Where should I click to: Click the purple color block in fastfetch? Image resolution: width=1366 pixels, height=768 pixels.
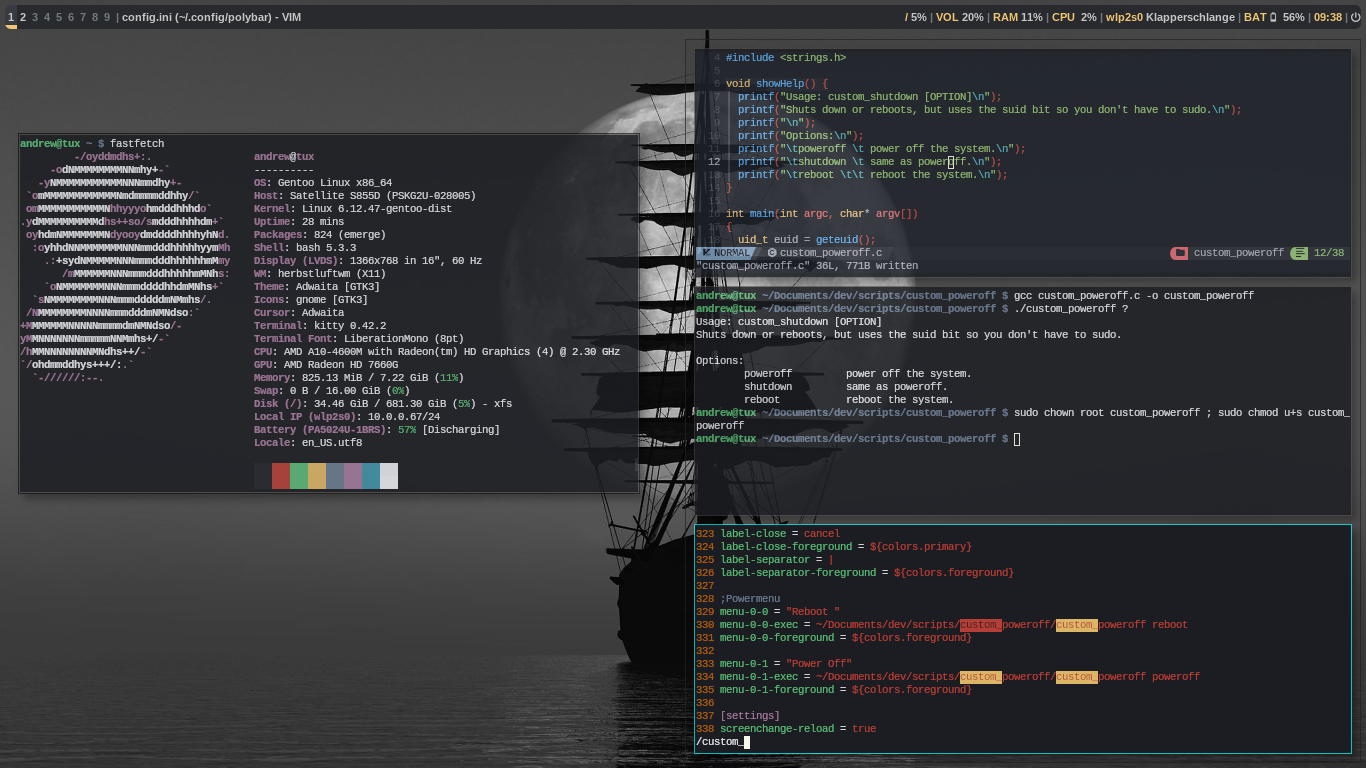(353, 476)
